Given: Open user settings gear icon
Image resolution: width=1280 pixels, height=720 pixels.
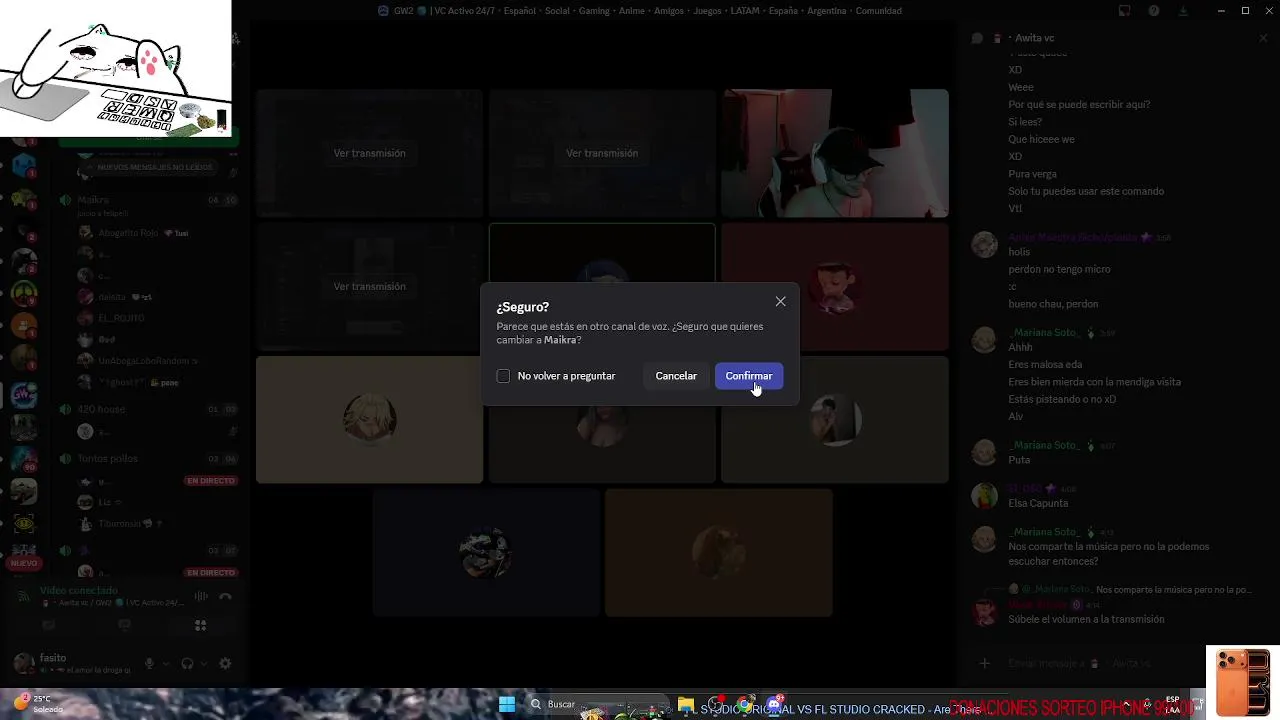Looking at the screenshot, I should pyautogui.click(x=225, y=663).
